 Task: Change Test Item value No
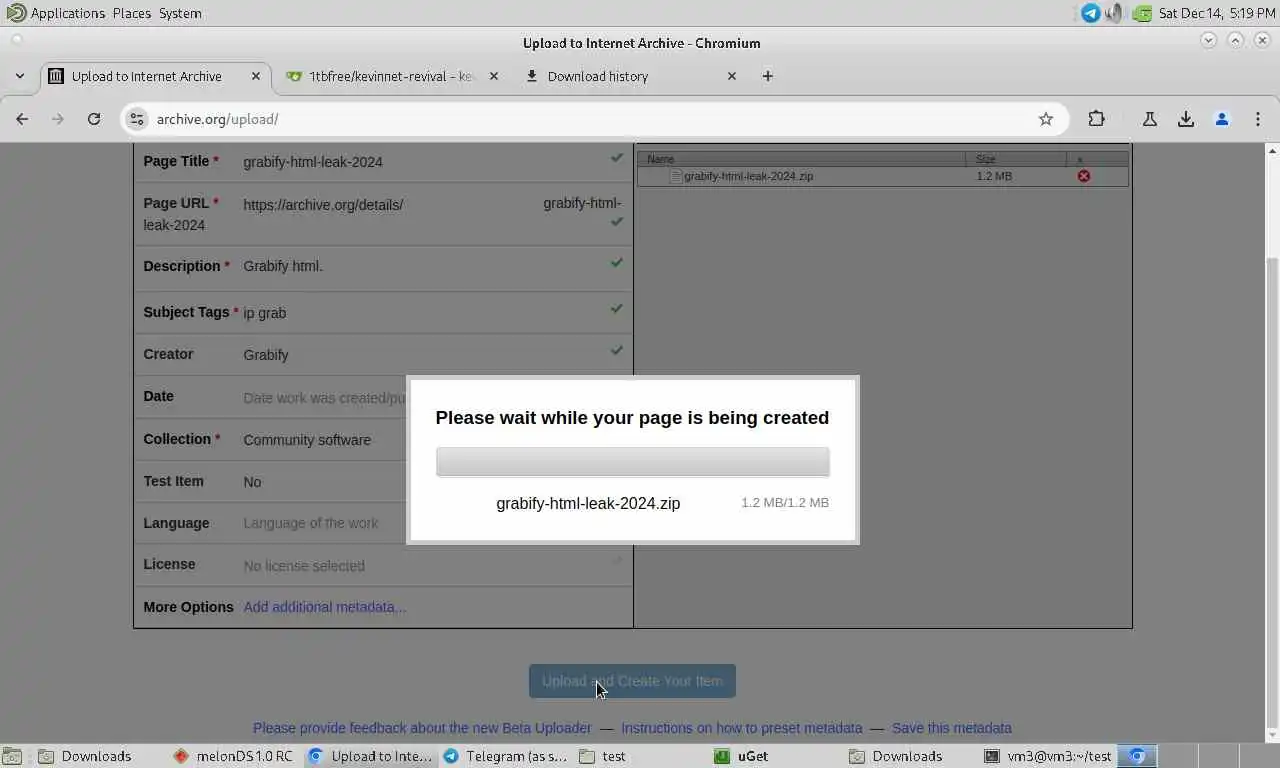[x=252, y=482]
